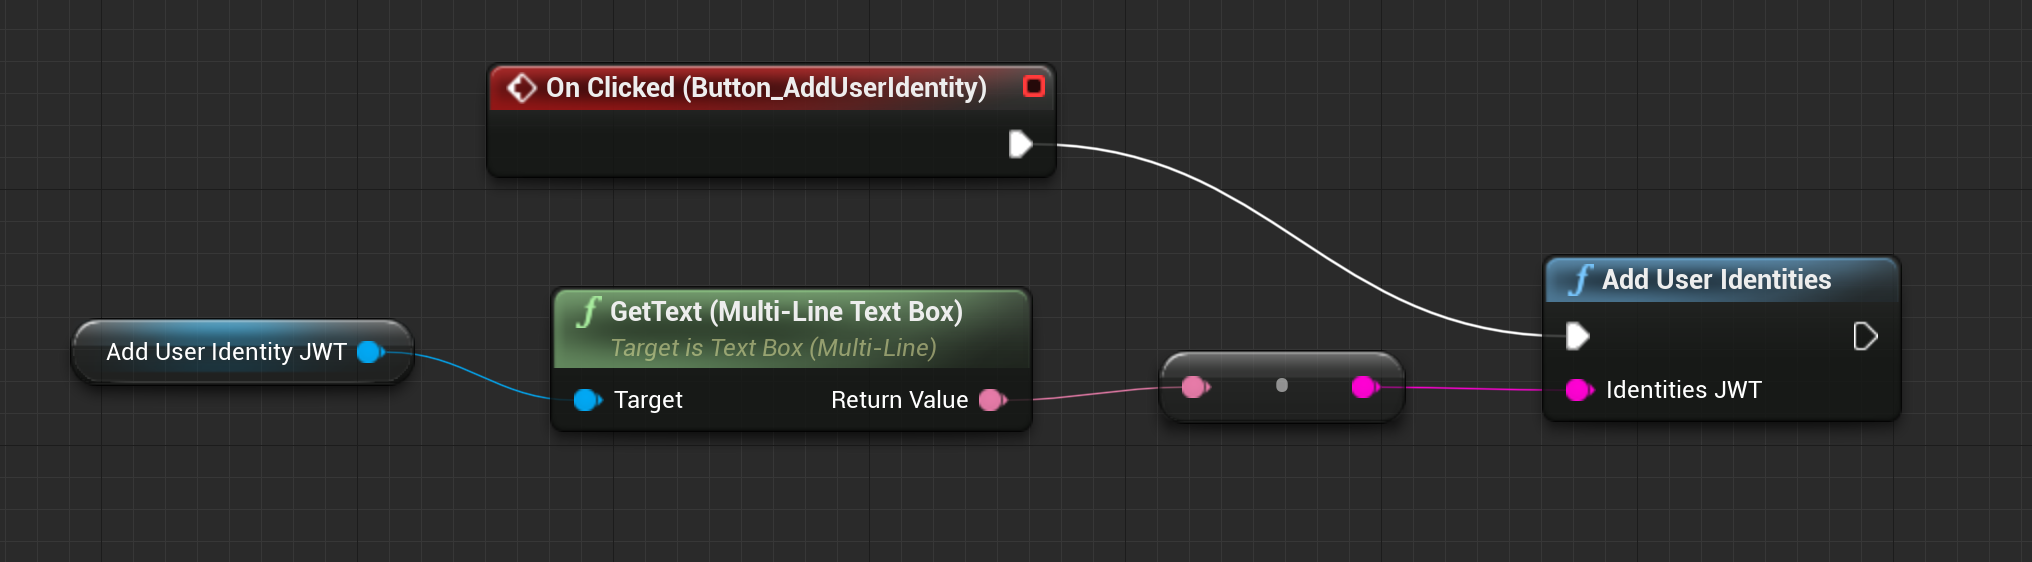Click the On Clicked node's white exec output pin
Viewport: 2032px width, 562px height.
click(x=1020, y=145)
